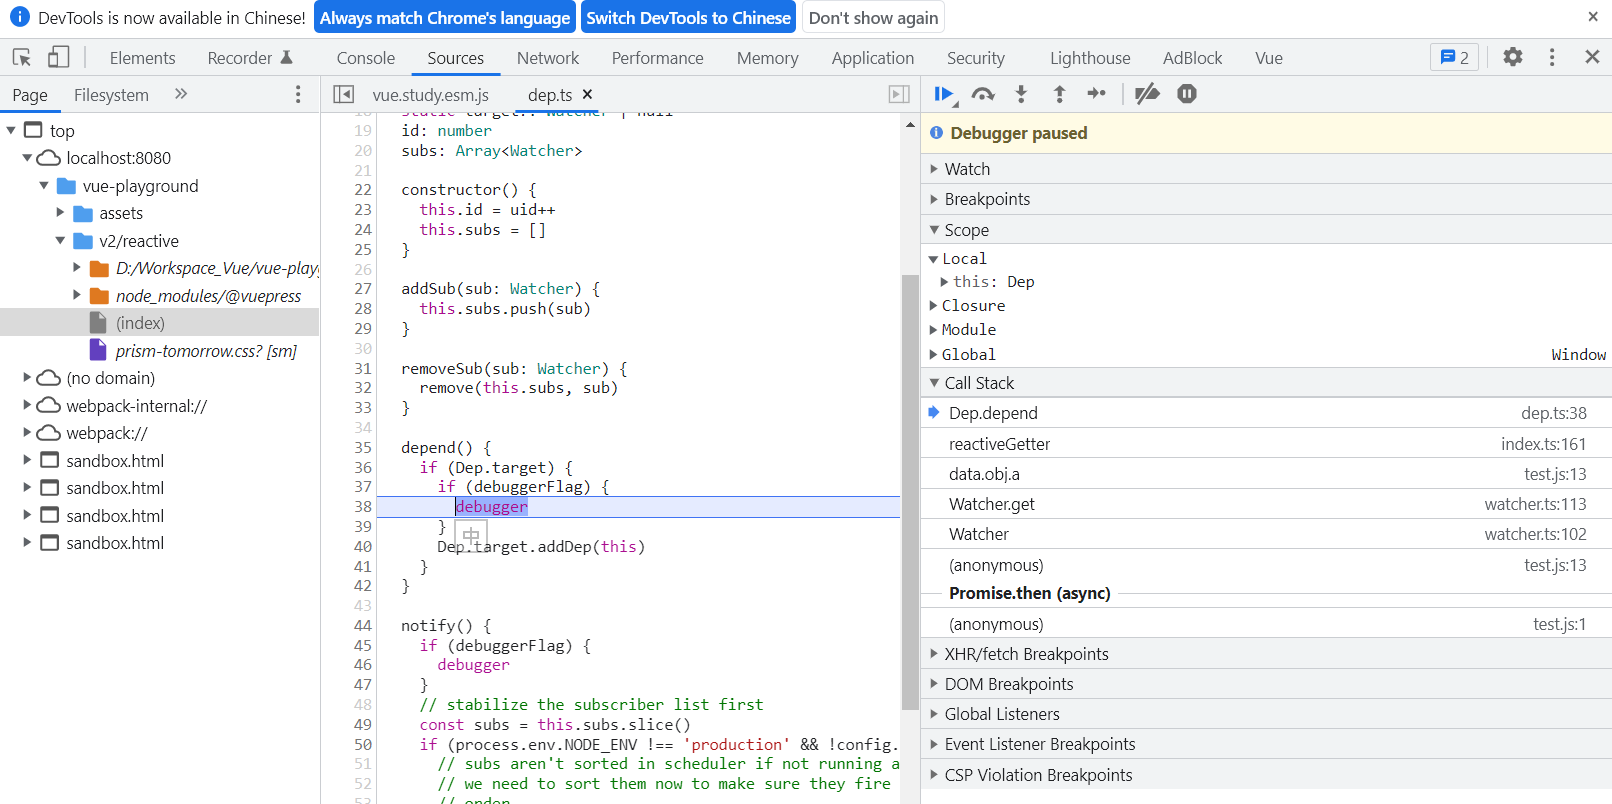Viewport: 1612px width, 804px height.
Task: Click Step out of current function
Action: (1059, 94)
